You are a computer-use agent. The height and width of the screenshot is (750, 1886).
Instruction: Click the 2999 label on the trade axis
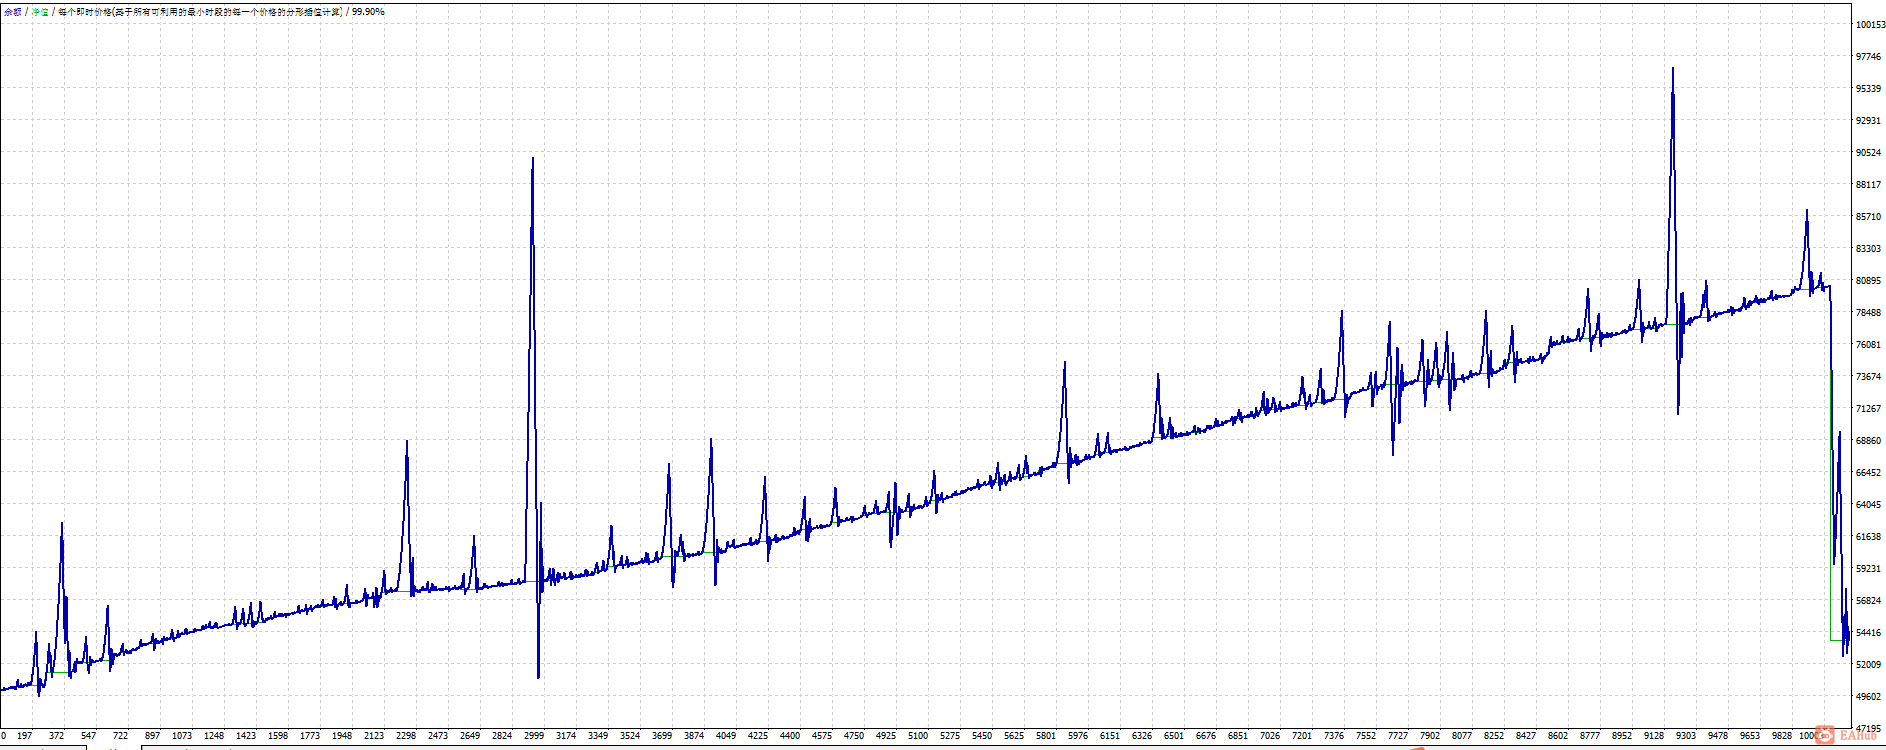[x=534, y=736]
